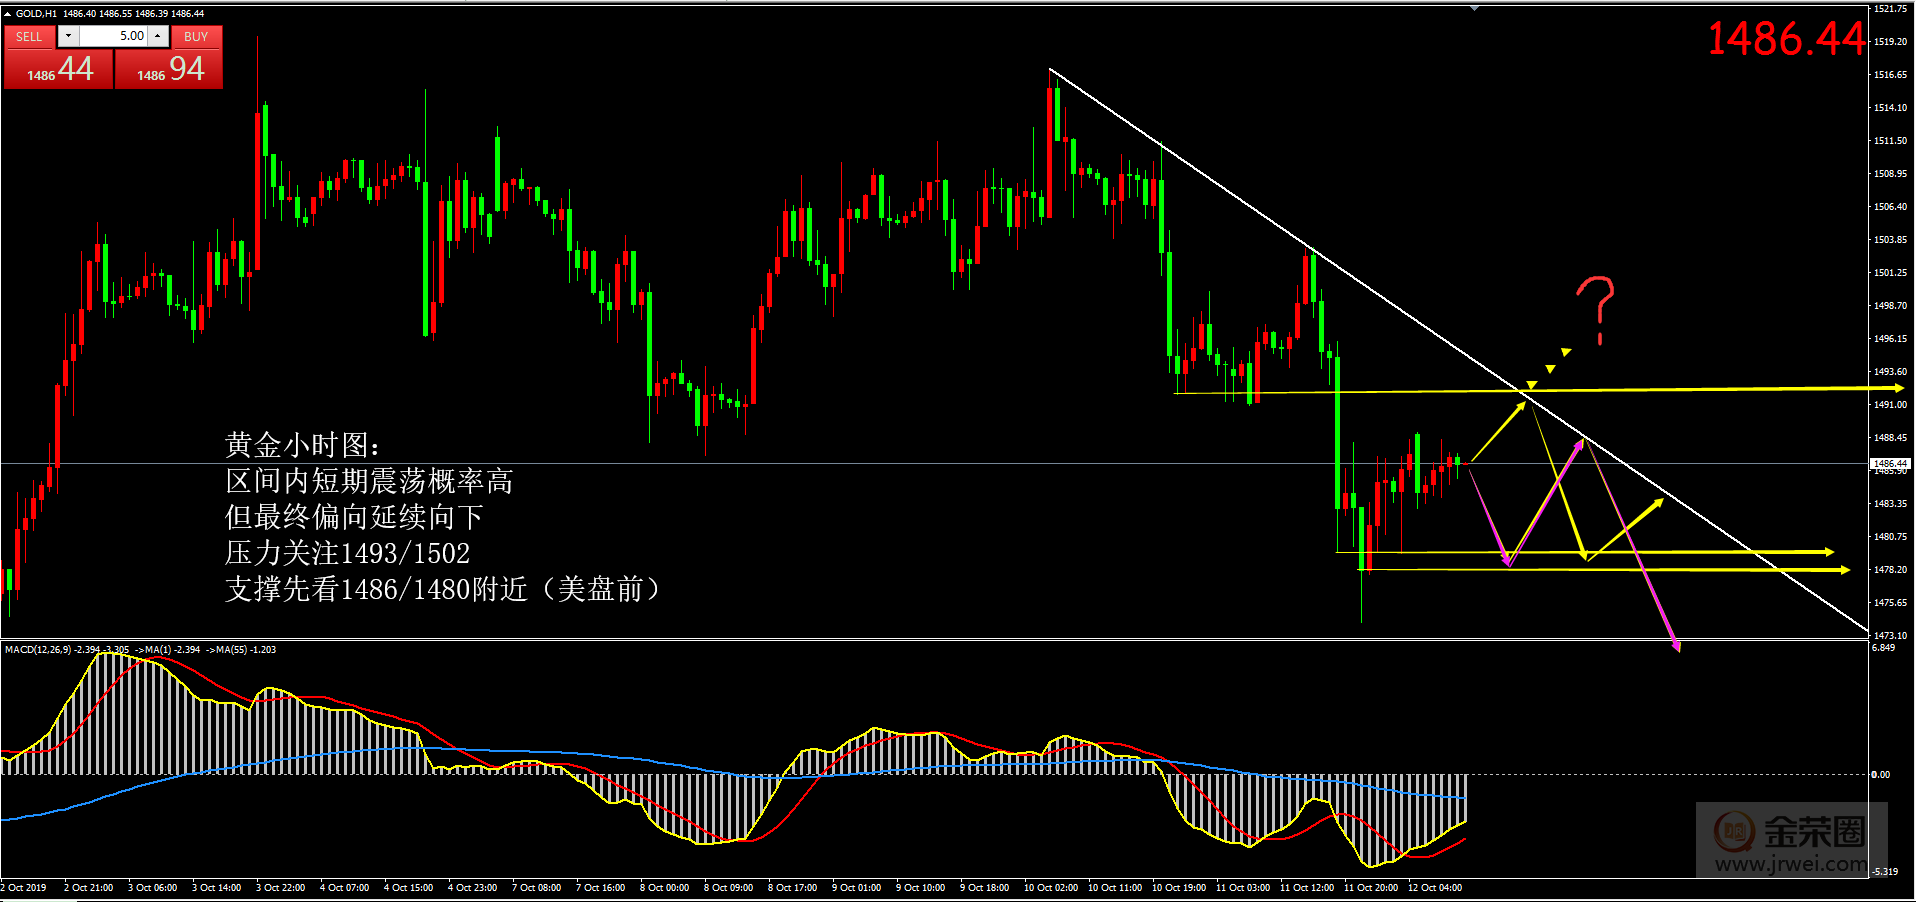Screen dimensions: 1916x902
Task: Decrease the lot size with the down stepper arrow
Action: 68,36
